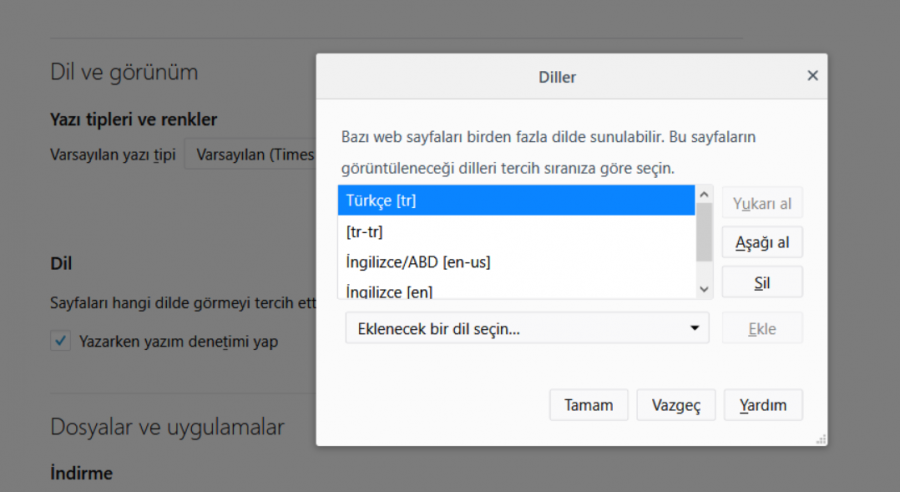Close the Diller dialog with the X
This screenshot has width=900, height=492.
[x=812, y=76]
